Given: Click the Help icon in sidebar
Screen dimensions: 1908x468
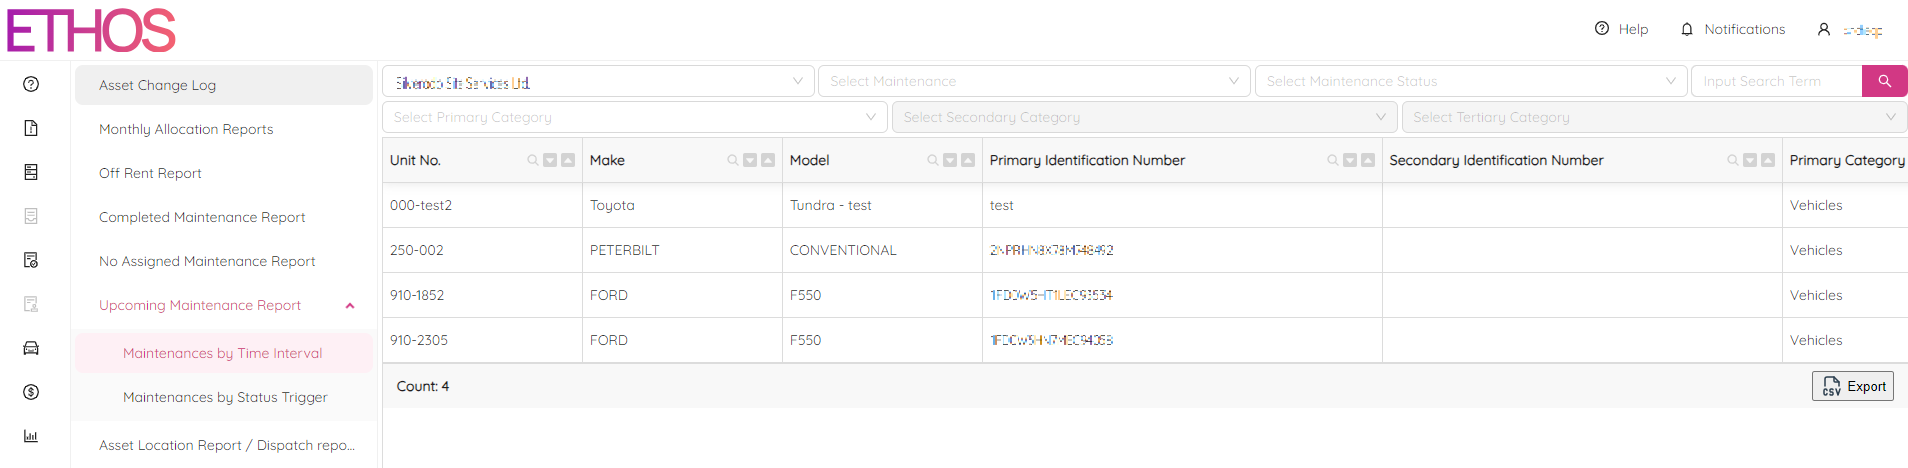Looking at the screenshot, I should [31, 84].
